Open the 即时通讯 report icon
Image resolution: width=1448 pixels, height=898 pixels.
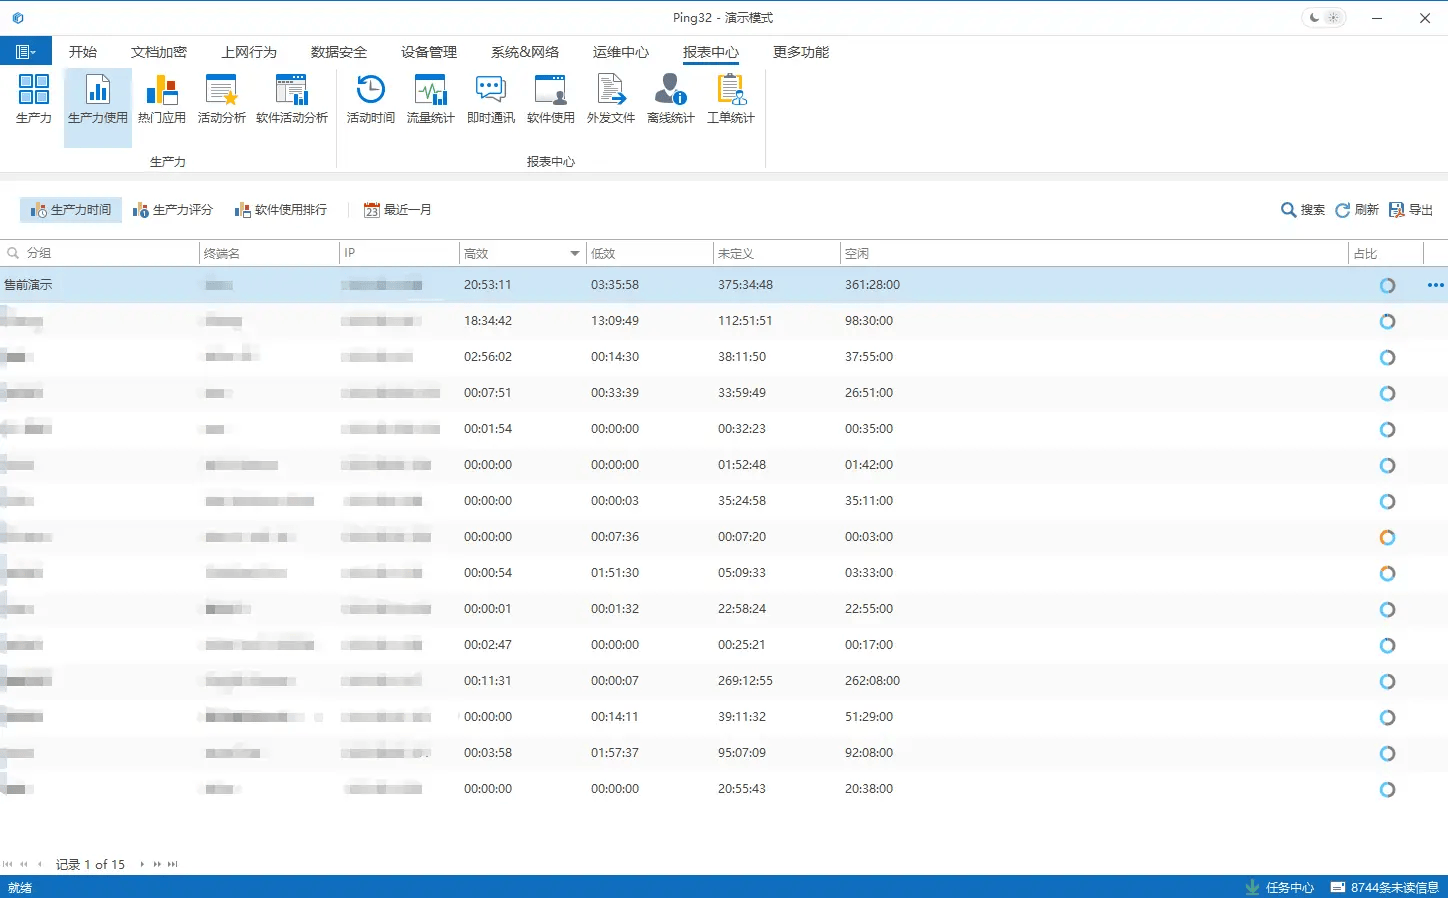(x=490, y=100)
